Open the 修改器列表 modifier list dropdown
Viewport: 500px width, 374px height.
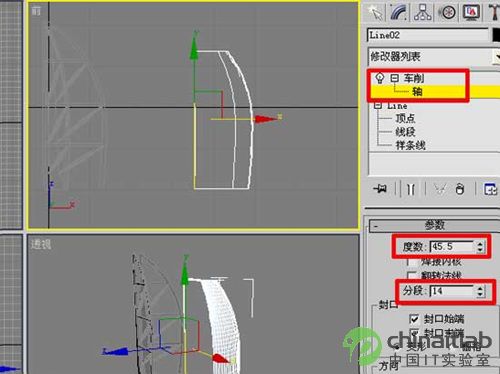click(434, 57)
